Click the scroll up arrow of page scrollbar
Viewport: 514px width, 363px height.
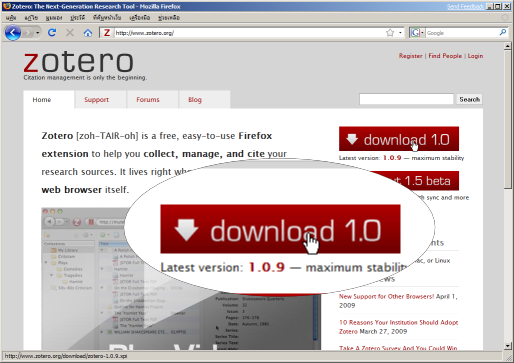point(507,46)
